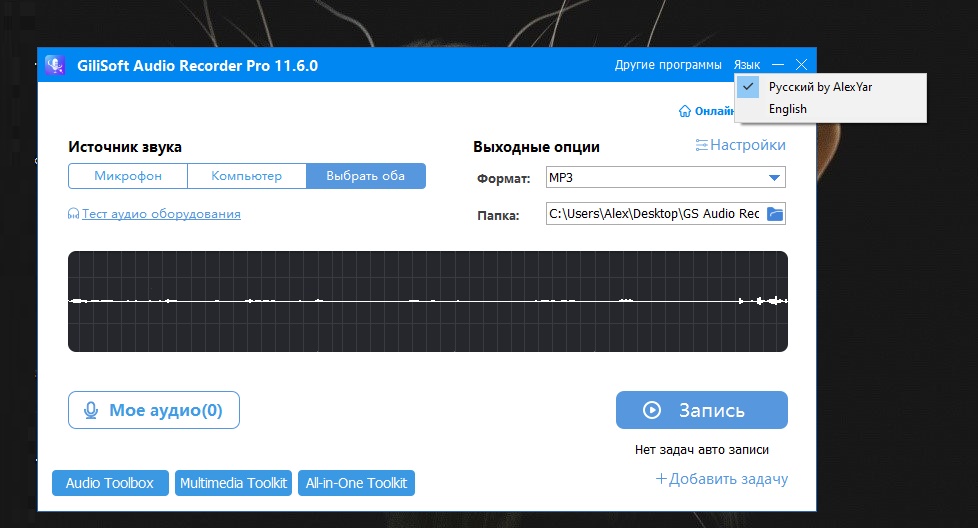Open the Настройки settings link

coord(748,145)
